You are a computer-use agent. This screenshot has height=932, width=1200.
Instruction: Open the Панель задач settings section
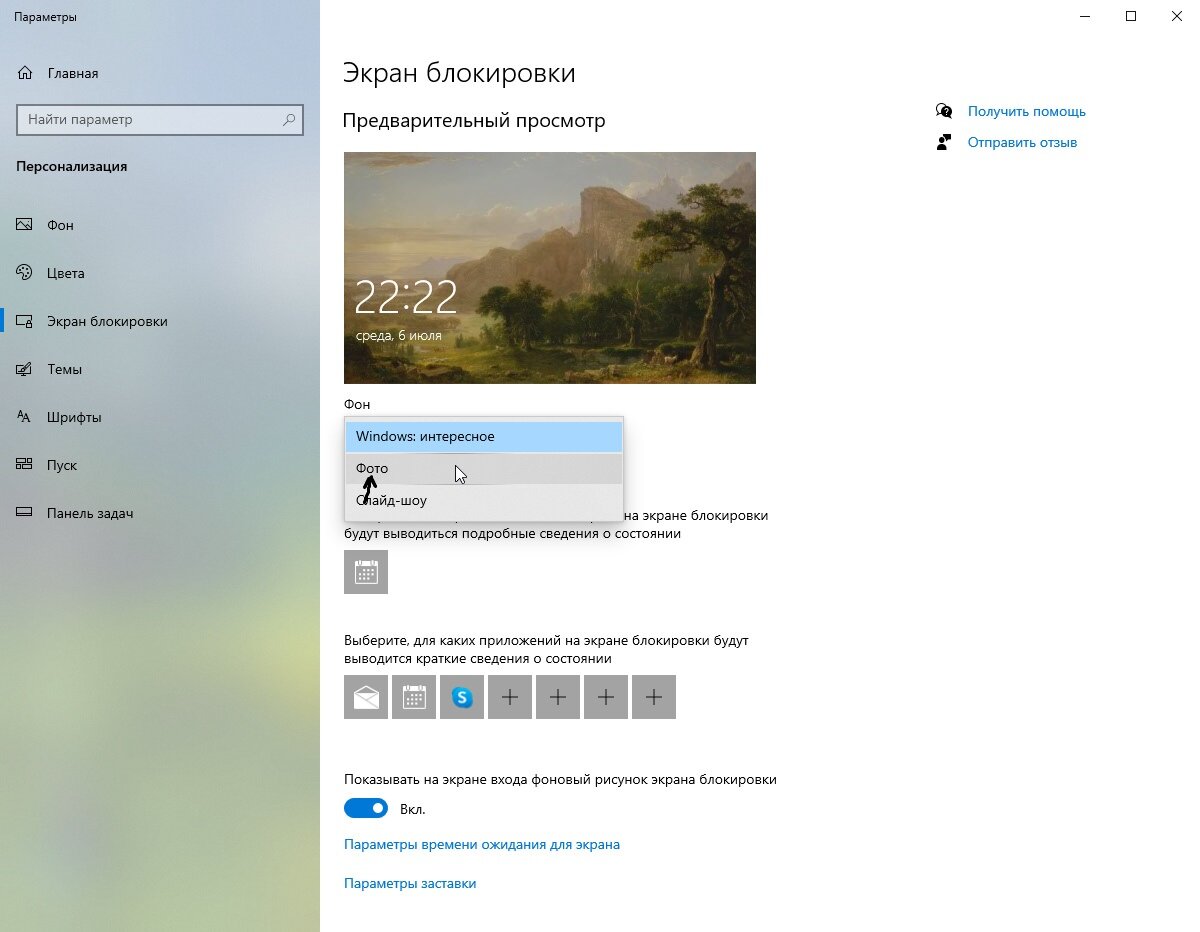pyautogui.click(x=160, y=513)
